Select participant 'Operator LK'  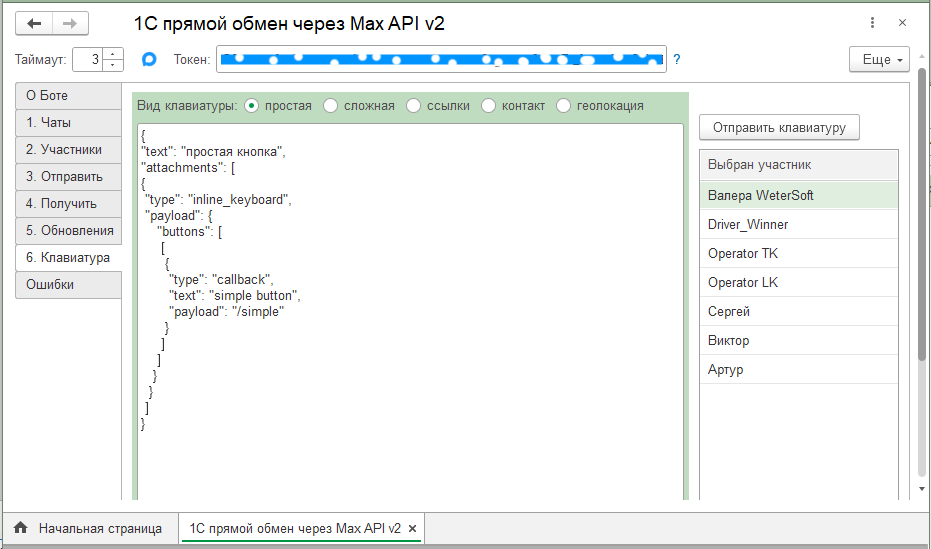(x=799, y=283)
